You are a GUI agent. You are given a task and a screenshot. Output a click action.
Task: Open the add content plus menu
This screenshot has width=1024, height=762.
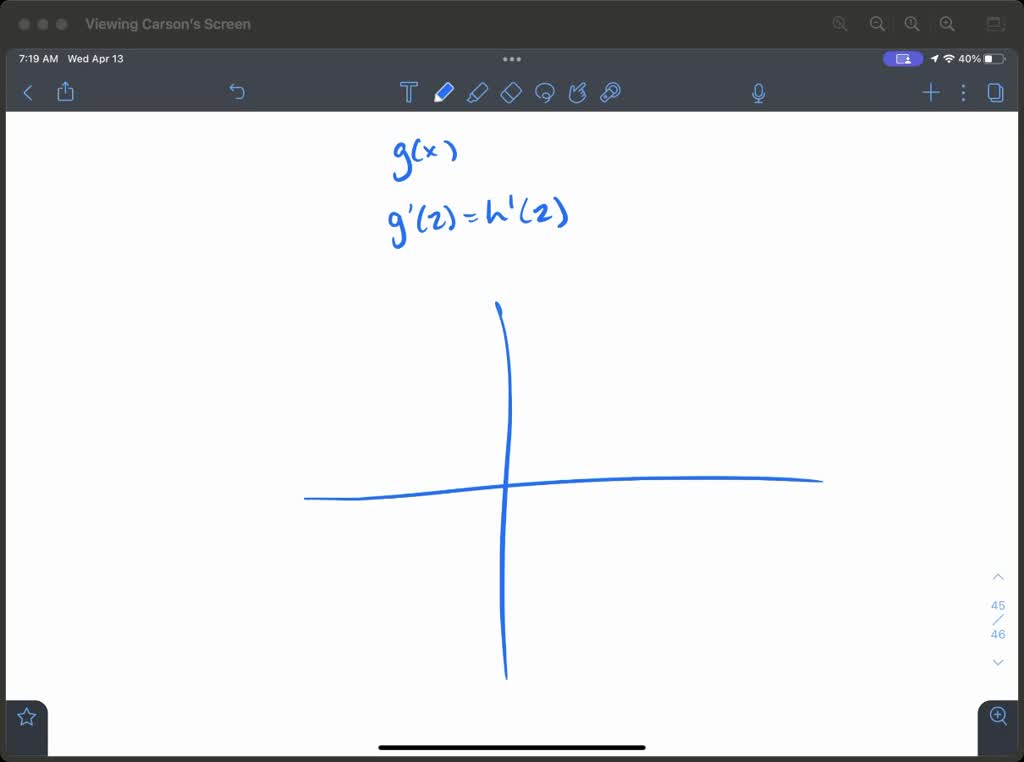tap(930, 92)
